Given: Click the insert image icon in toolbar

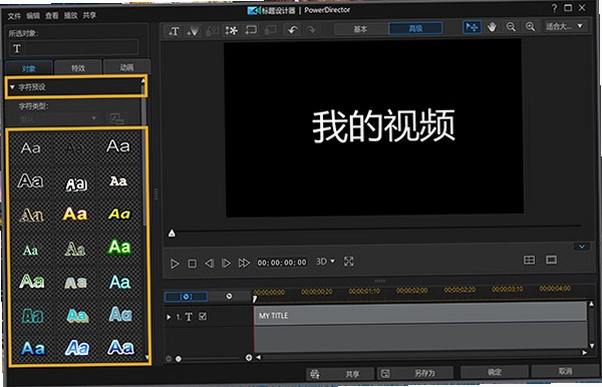Looking at the screenshot, I should coord(212,31).
